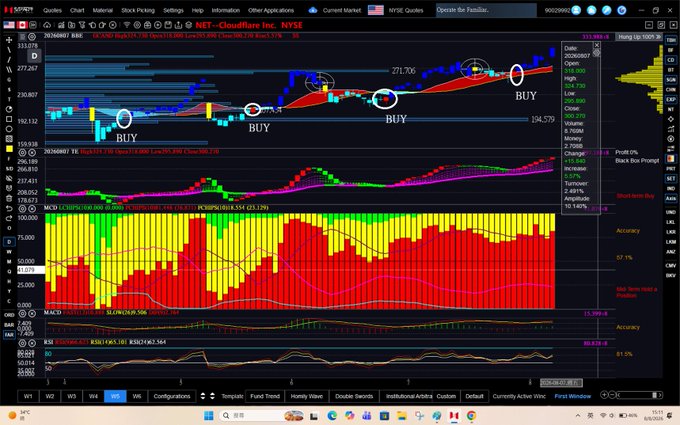Click the Default template button
Screen dimensions: 680x425
pos(474,396)
